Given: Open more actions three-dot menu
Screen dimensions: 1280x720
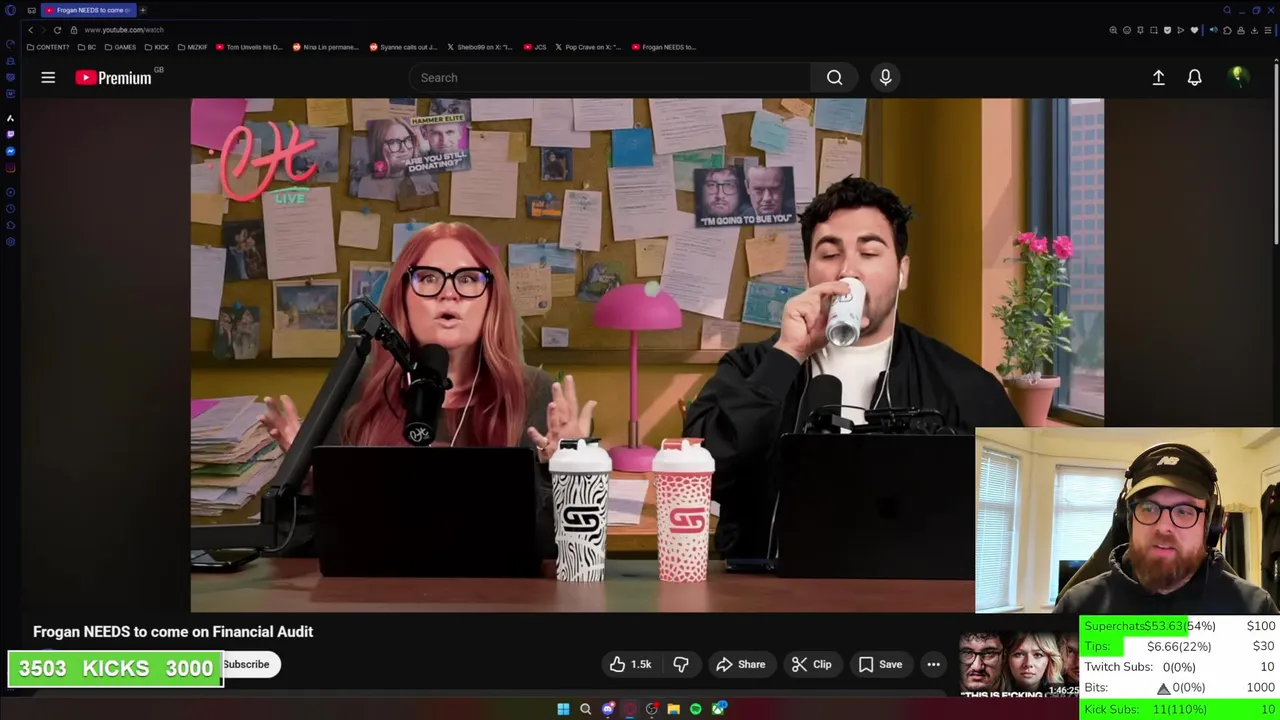Looking at the screenshot, I should [x=933, y=664].
